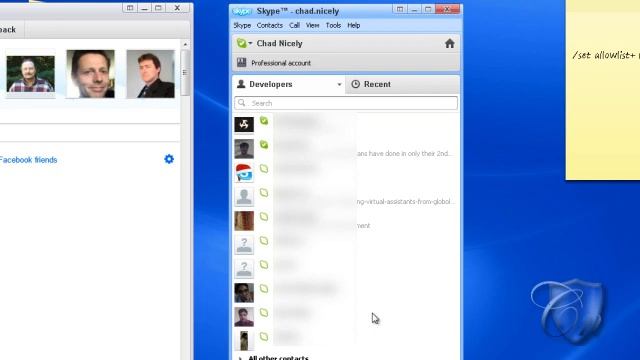
Task: Open Facebook settings gear icon
Action: 169,159
